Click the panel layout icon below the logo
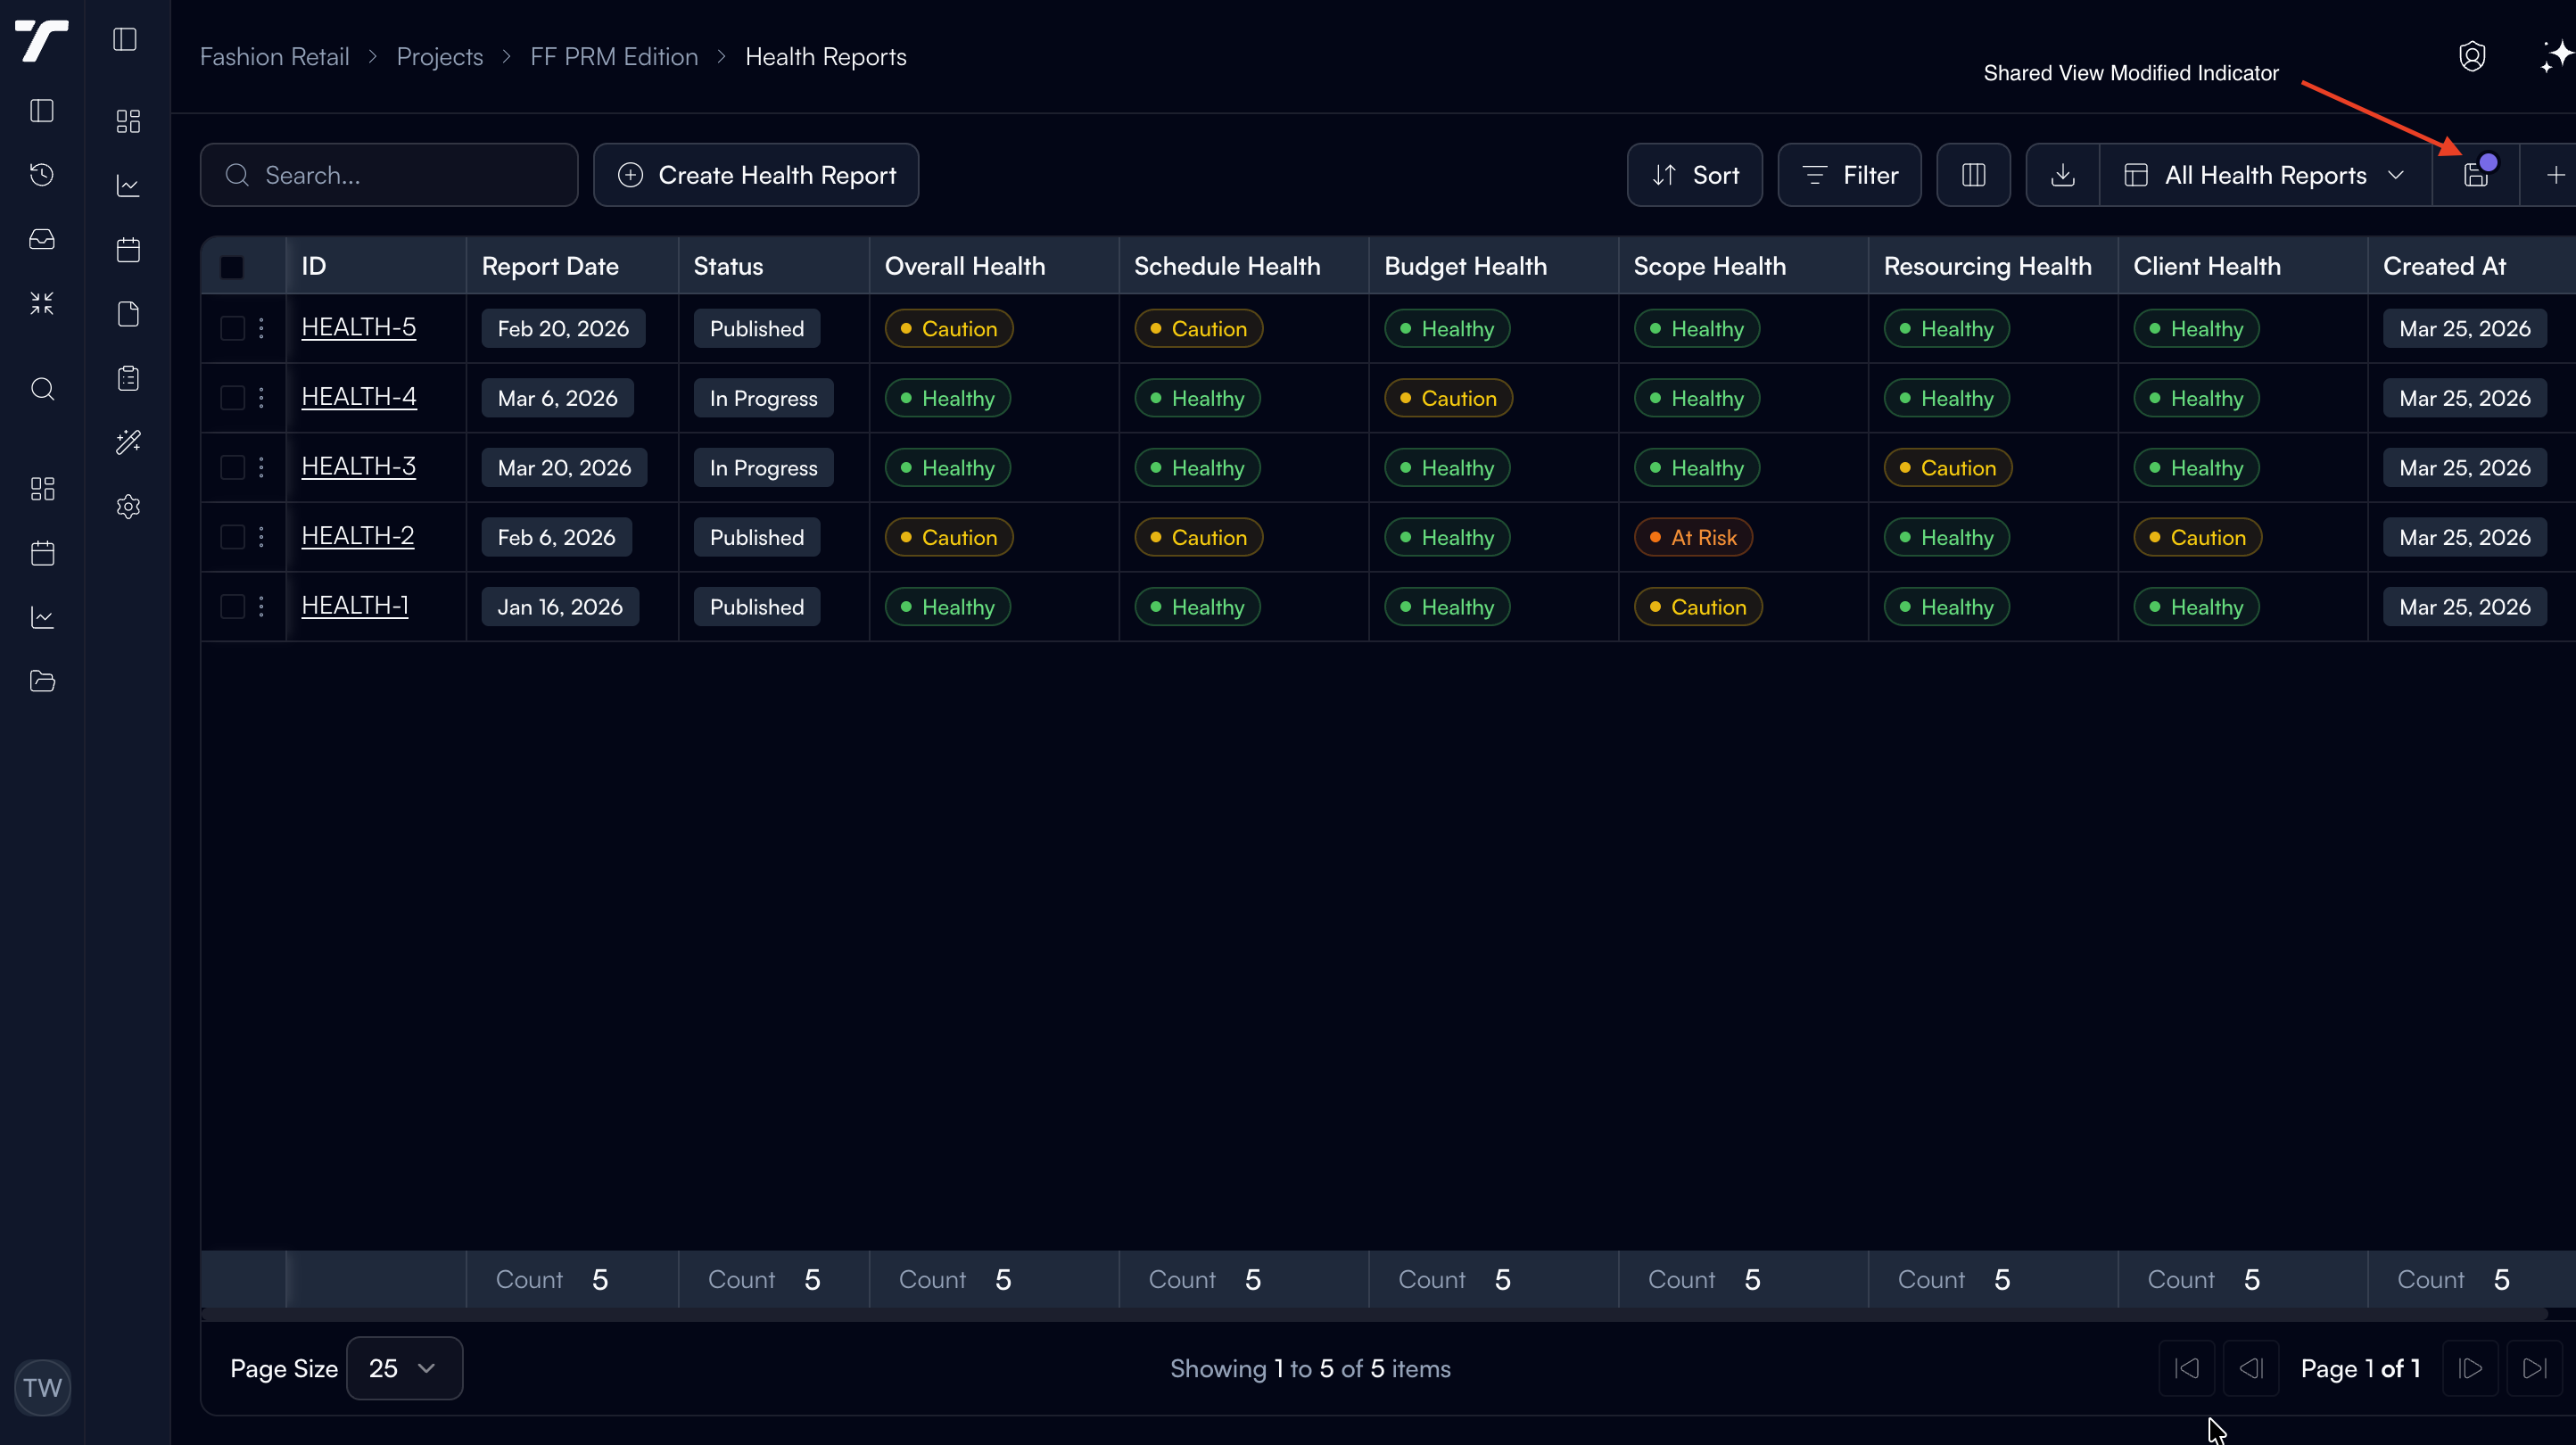 click(x=42, y=111)
